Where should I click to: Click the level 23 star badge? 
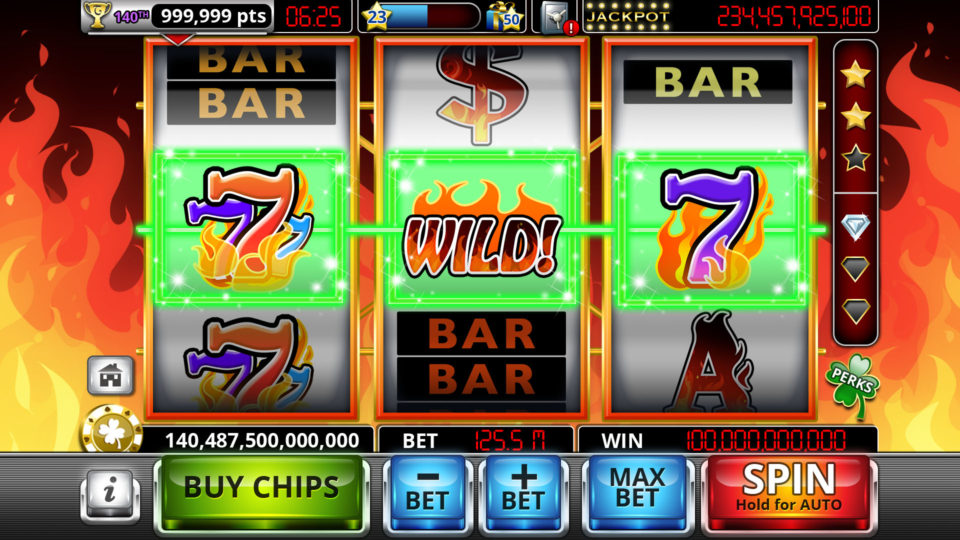point(376,17)
